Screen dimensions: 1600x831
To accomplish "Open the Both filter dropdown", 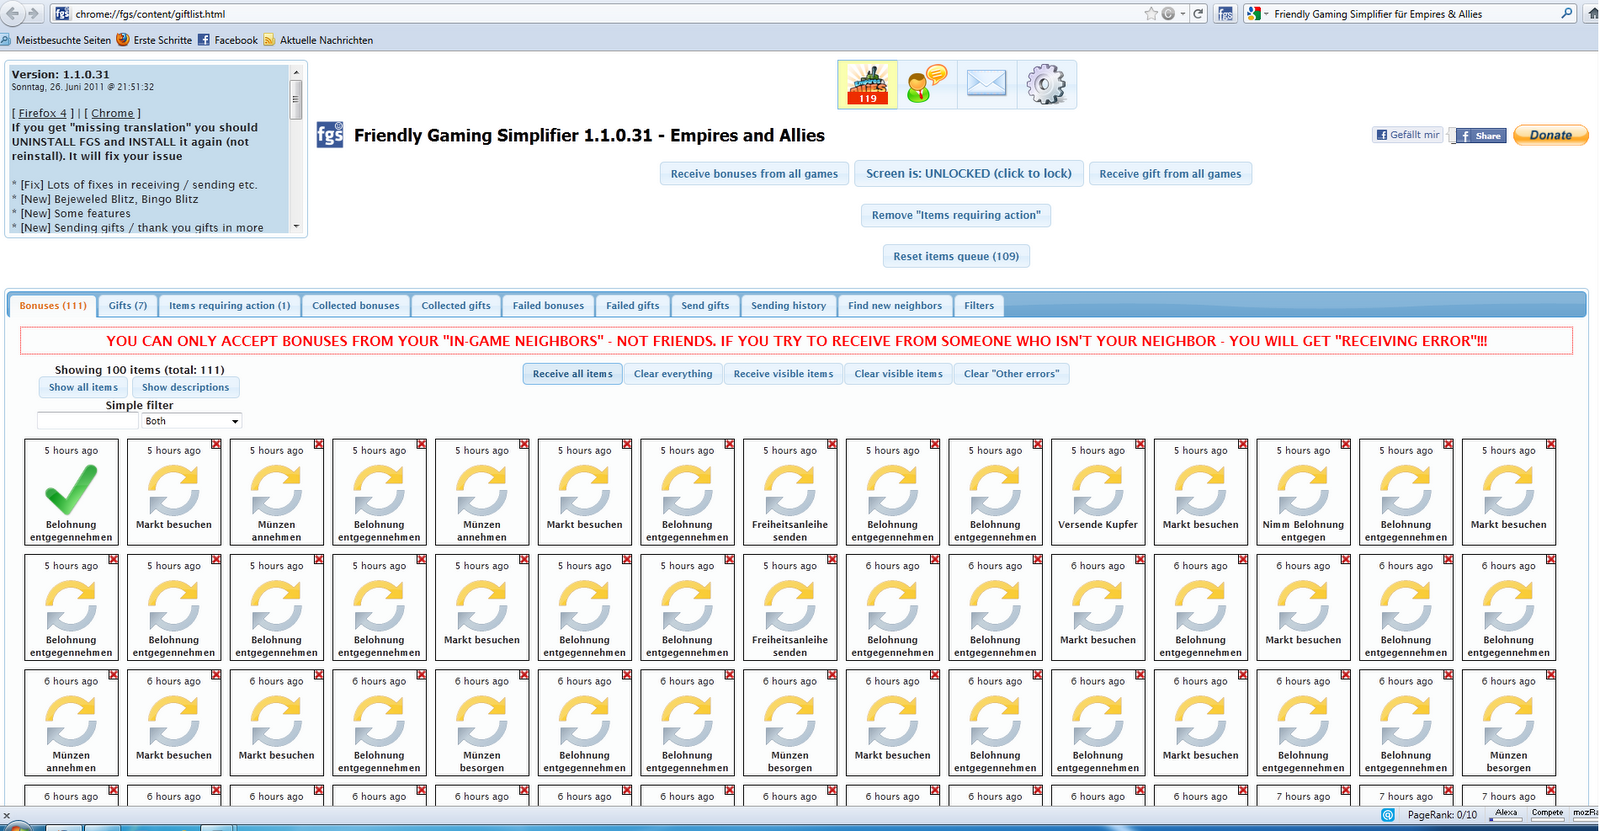I will 191,421.
